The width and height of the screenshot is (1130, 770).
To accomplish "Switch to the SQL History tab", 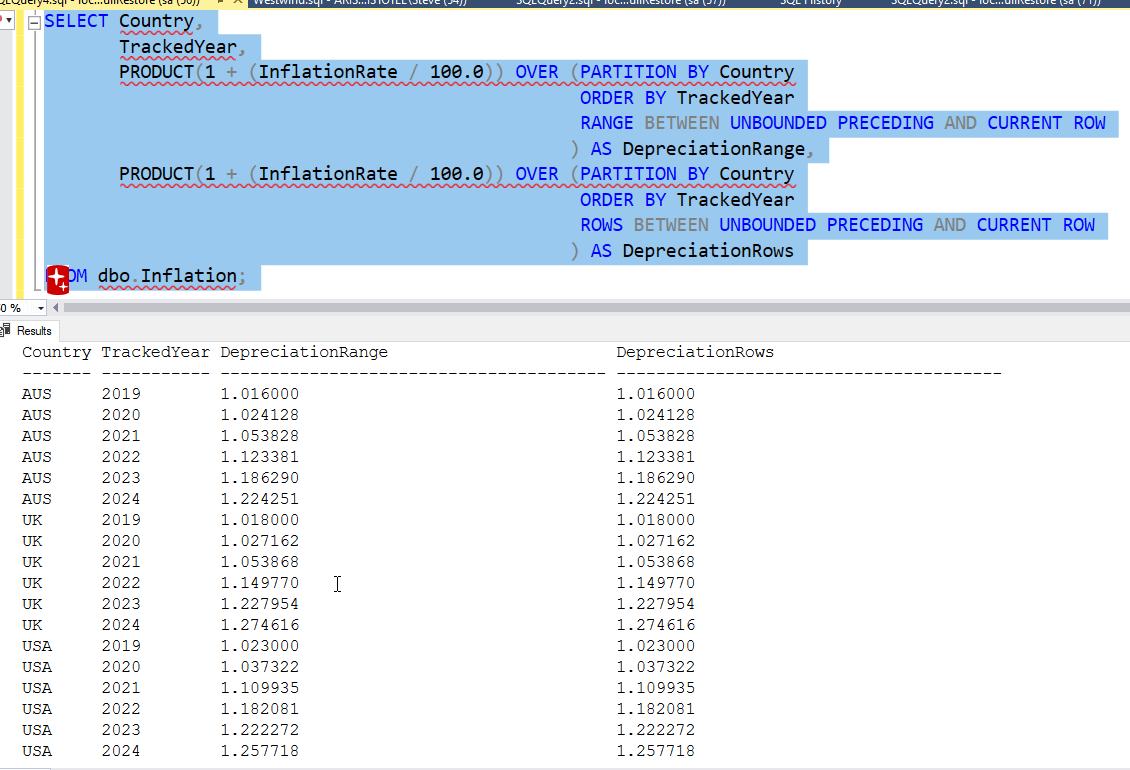I will click(811, 3).
